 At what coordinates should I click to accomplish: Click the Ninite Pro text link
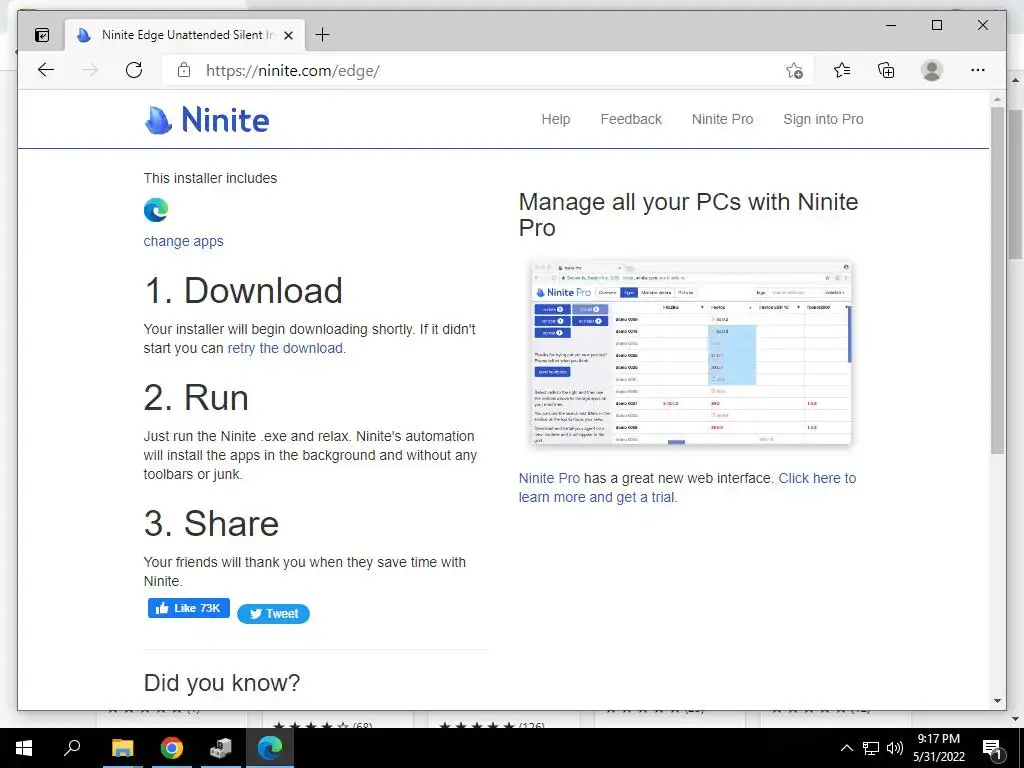pyautogui.click(x=549, y=478)
